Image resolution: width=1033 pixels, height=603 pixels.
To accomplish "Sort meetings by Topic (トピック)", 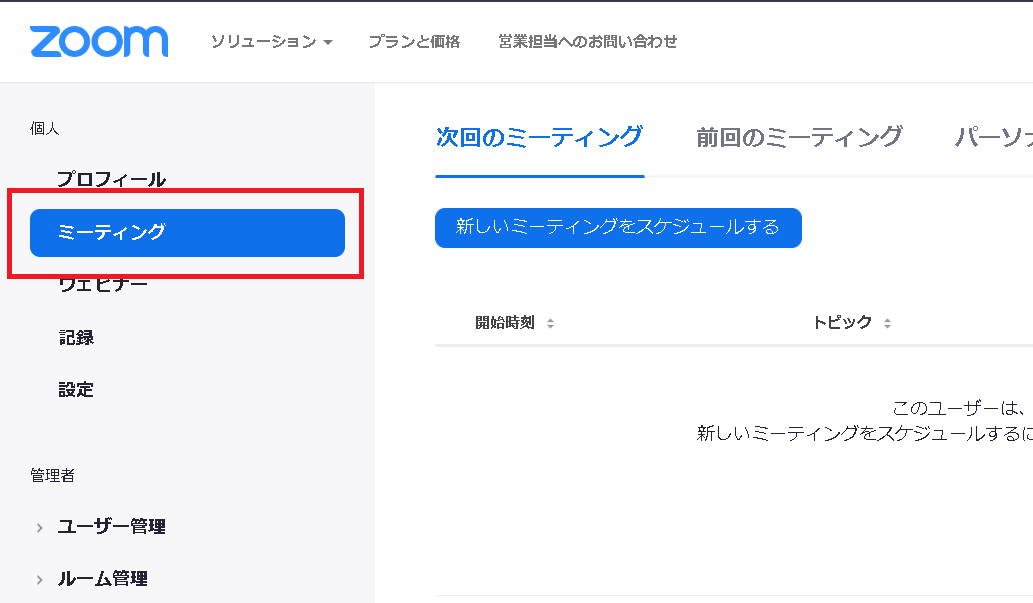I will [x=842, y=322].
